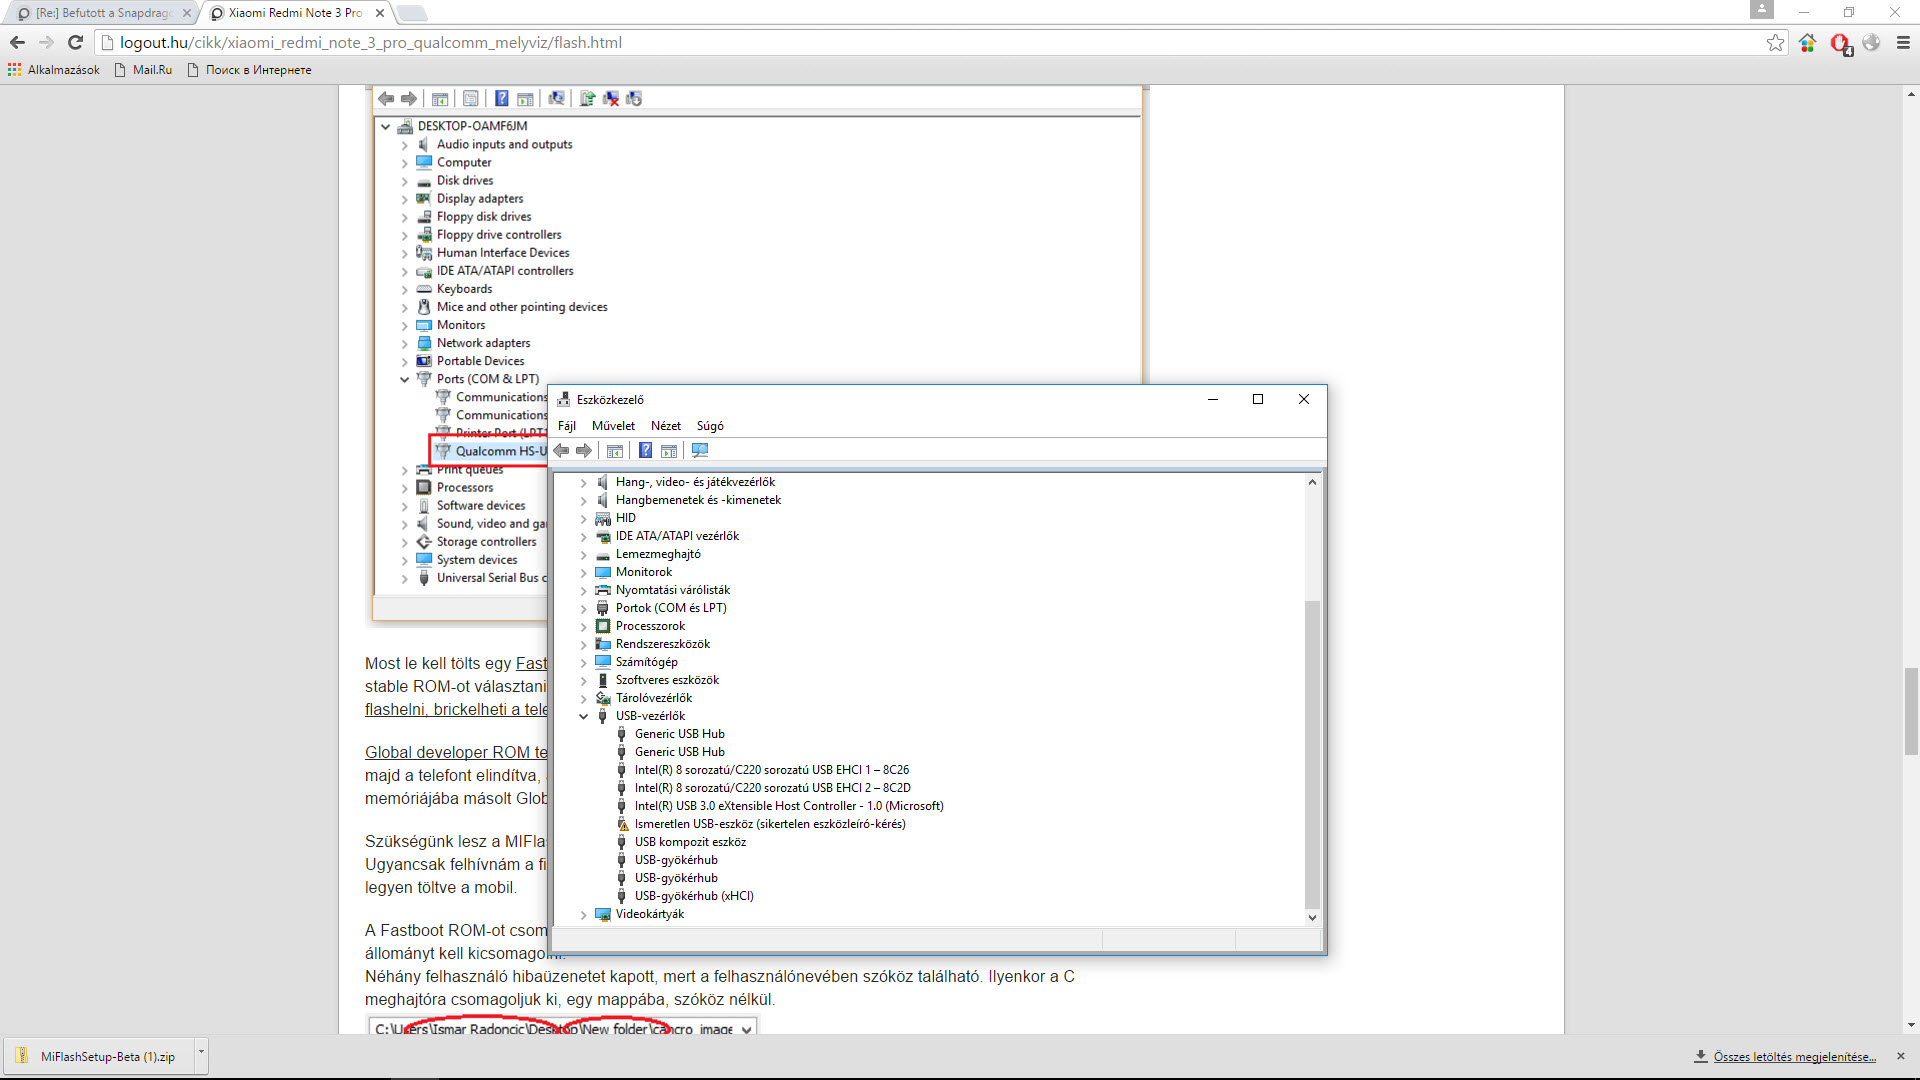Click the Eszközkezelő vertical scrollbar thumb

(1312, 755)
